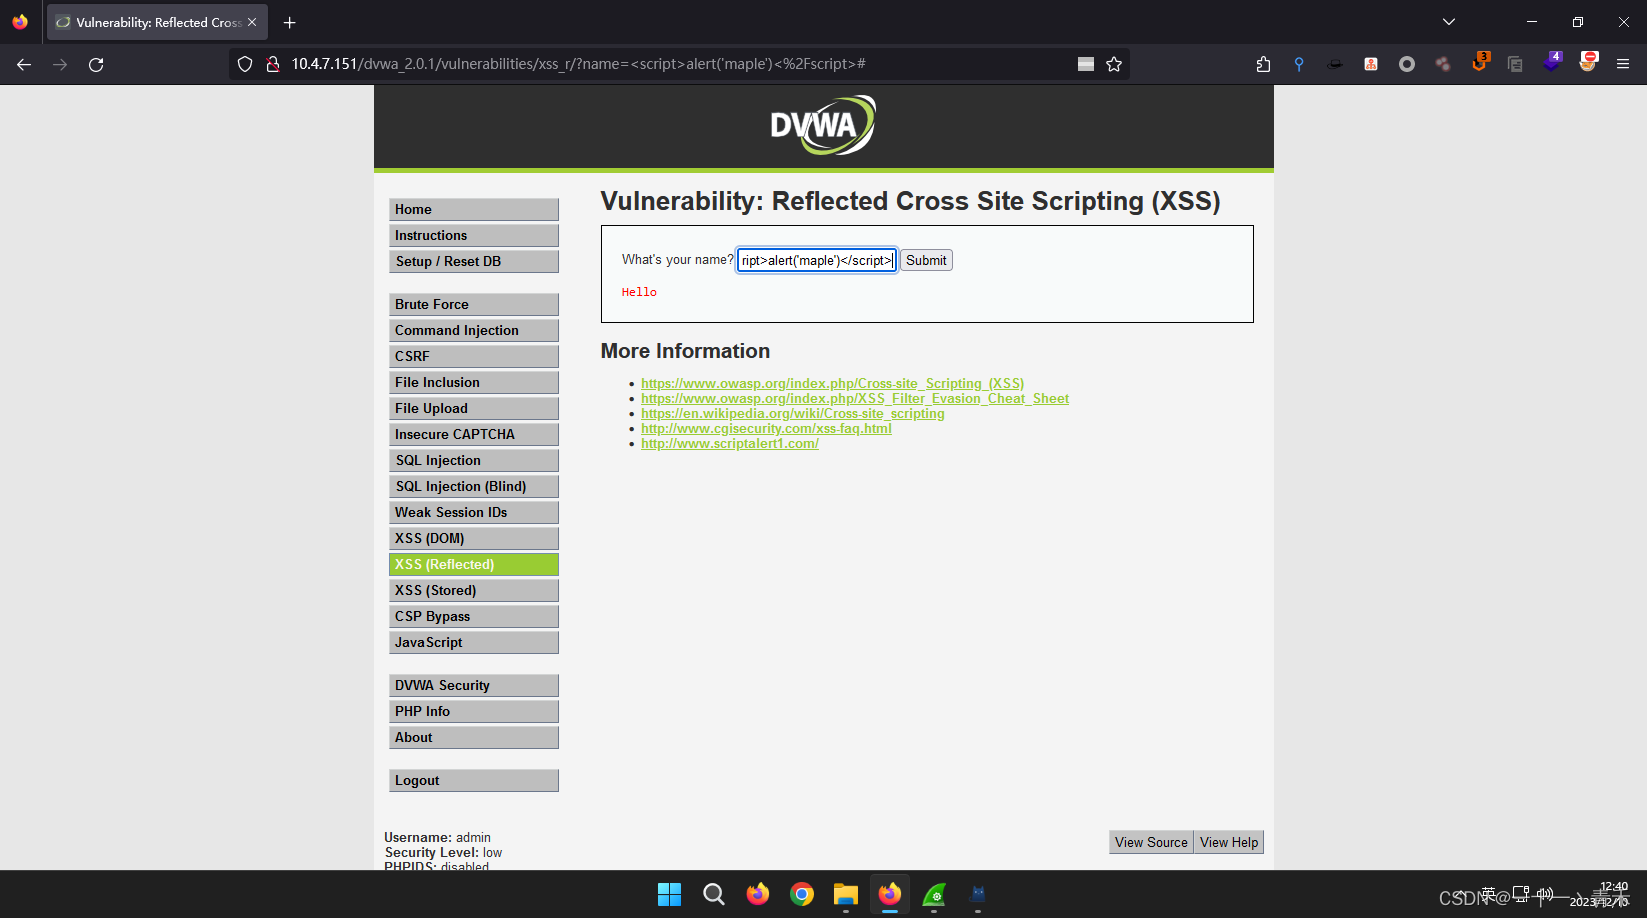Screen dimensions: 1647x918
Task: Go to Home in DVWA sidebar
Action: 474,209
